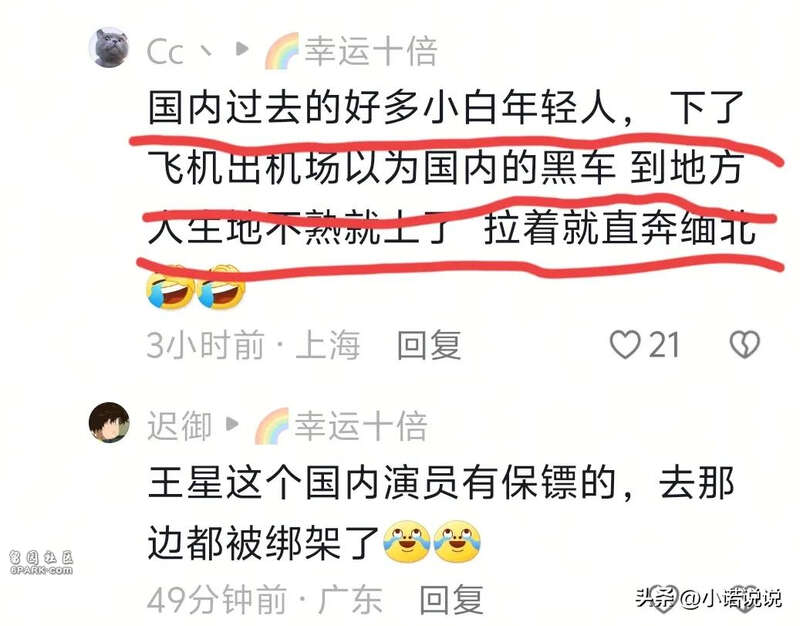Click the 头条@小诺说说 watermark

point(708,597)
